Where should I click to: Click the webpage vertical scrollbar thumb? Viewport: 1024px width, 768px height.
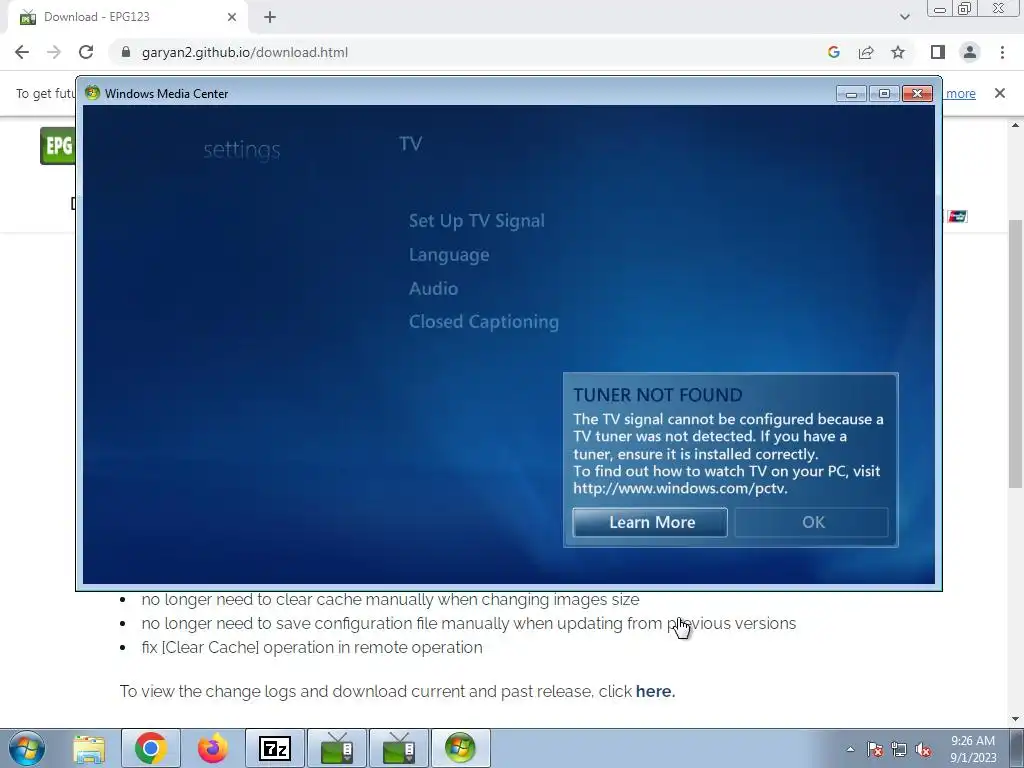1016,353
